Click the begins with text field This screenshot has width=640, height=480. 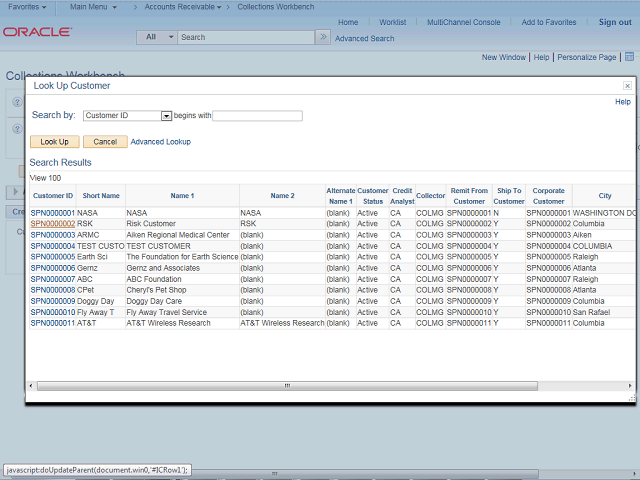pyautogui.click(x=257, y=116)
